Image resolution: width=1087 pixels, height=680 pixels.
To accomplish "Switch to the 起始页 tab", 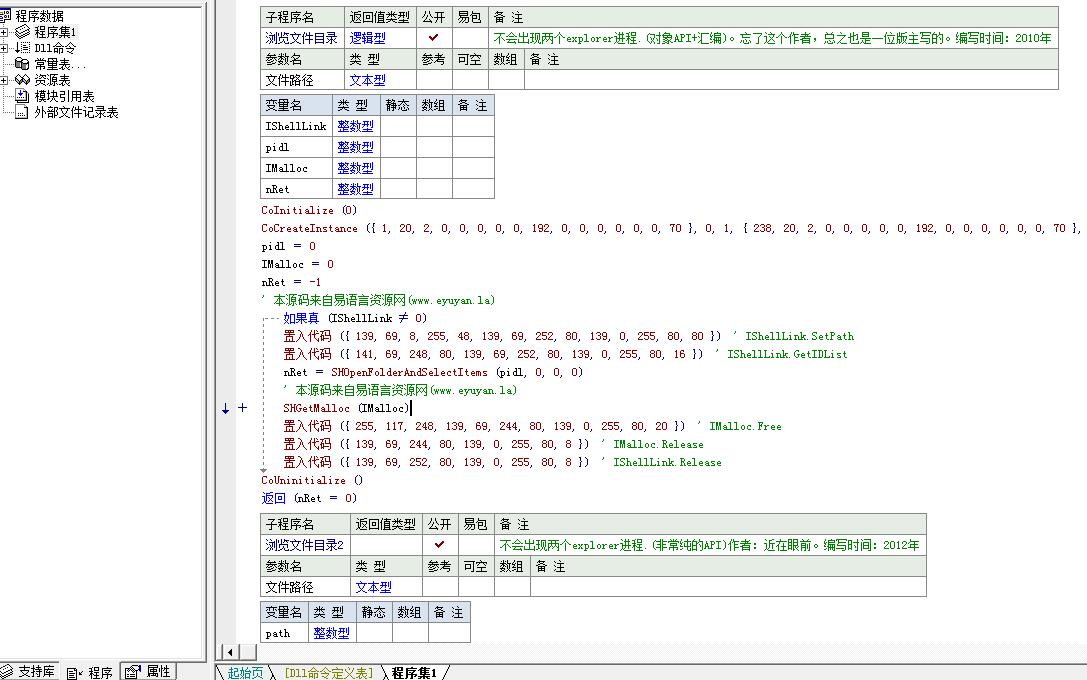I will pyautogui.click(x=245, y=672).
